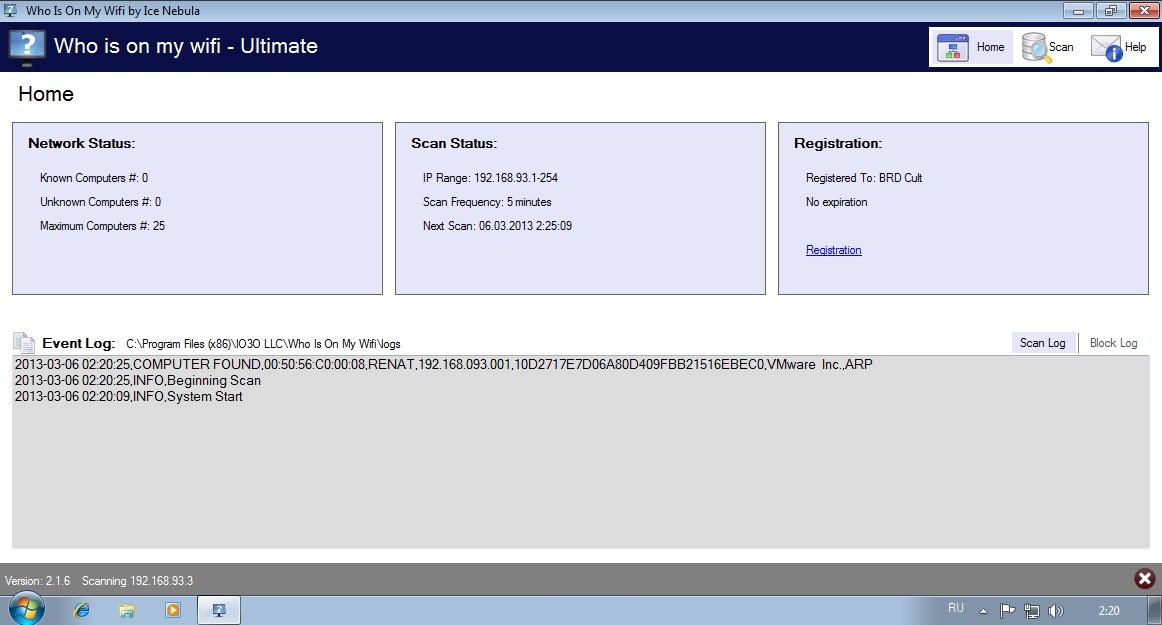Open Windows Explorer folder on taskbar
The height and width of the screenshot is (625, 1162).
tap(127, 610)
